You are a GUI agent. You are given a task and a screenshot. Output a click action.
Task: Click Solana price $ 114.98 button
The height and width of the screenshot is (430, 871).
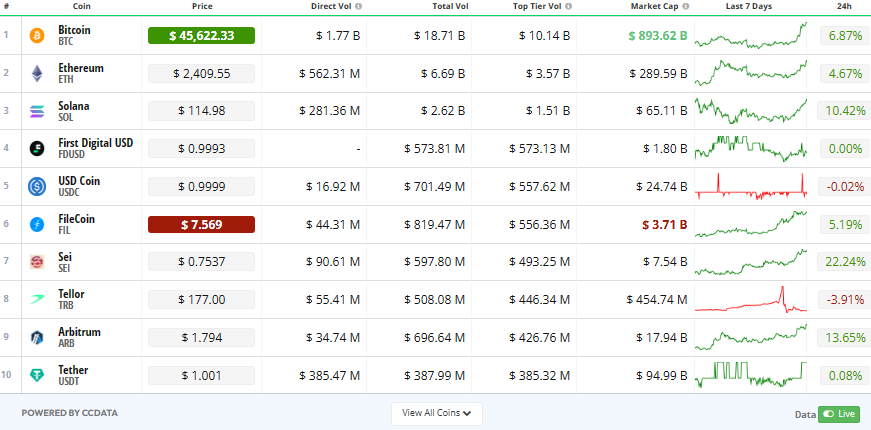201,111
